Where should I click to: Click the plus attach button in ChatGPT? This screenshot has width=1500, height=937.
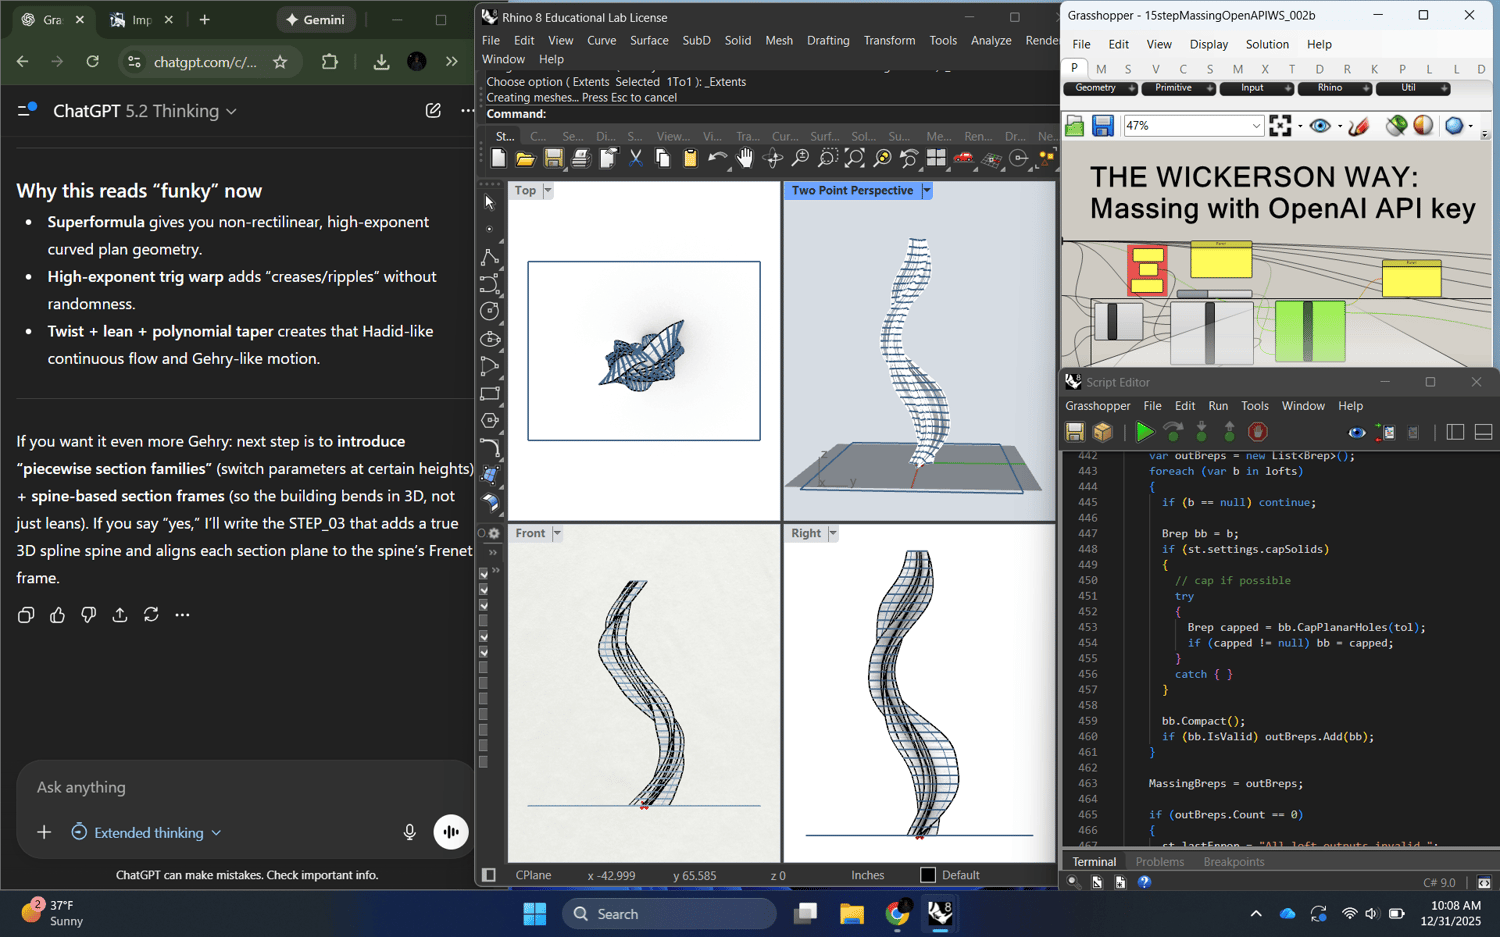pyautogui.click(x=44, y=832)
